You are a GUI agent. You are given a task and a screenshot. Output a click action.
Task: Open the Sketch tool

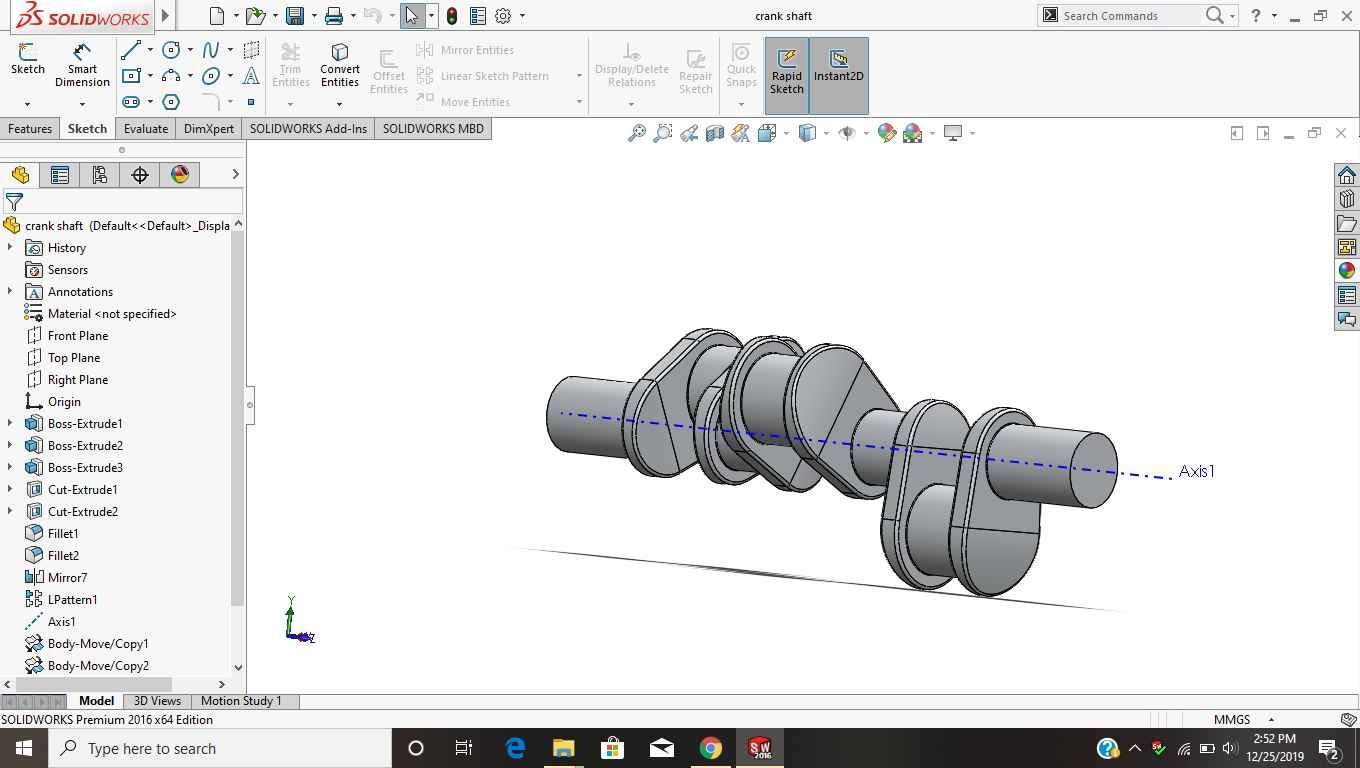pyautogui.click(x=27, y=59)
